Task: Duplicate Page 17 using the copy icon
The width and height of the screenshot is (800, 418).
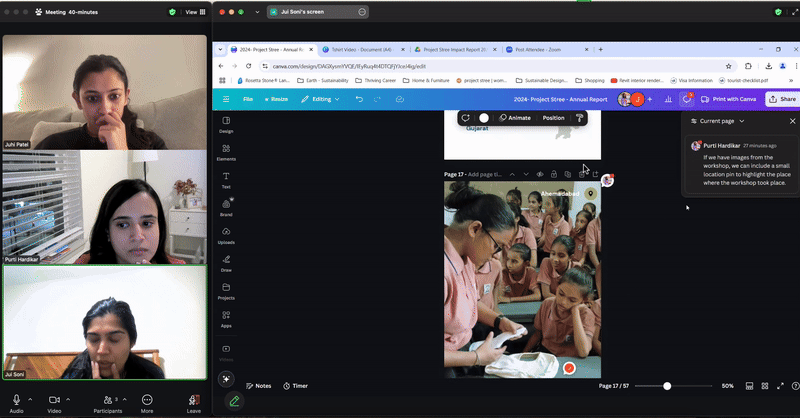Action: [567, 174]
